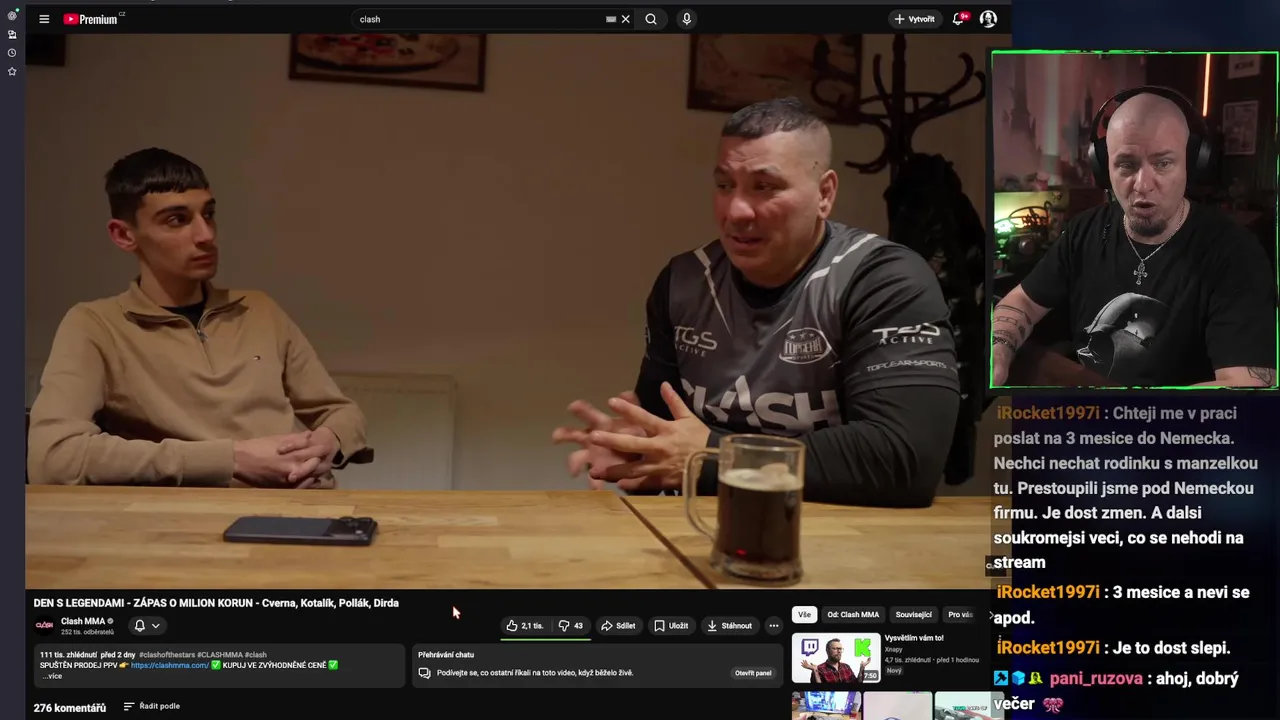Click the 252 tis. odběratelů subscriber count
The image size is (1280, 720).
[x=87, y=632]
